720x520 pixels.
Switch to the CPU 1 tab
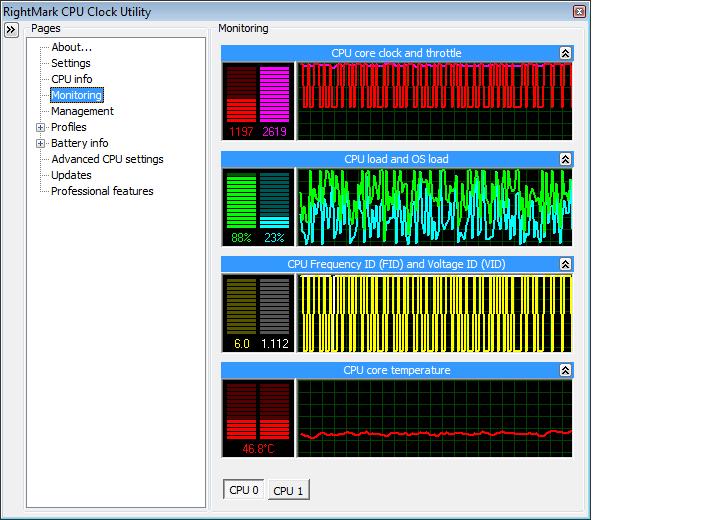coord(288,491)
